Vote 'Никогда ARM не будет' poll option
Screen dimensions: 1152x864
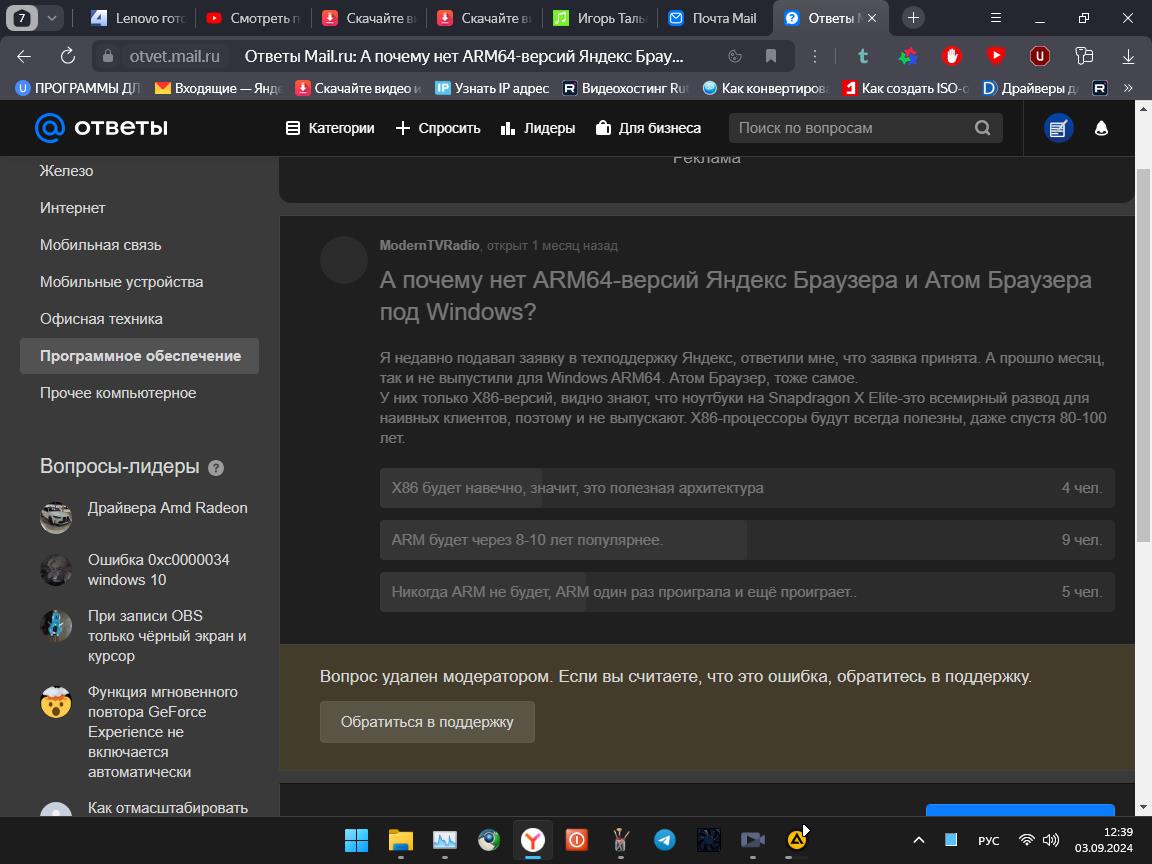[746, 592]
